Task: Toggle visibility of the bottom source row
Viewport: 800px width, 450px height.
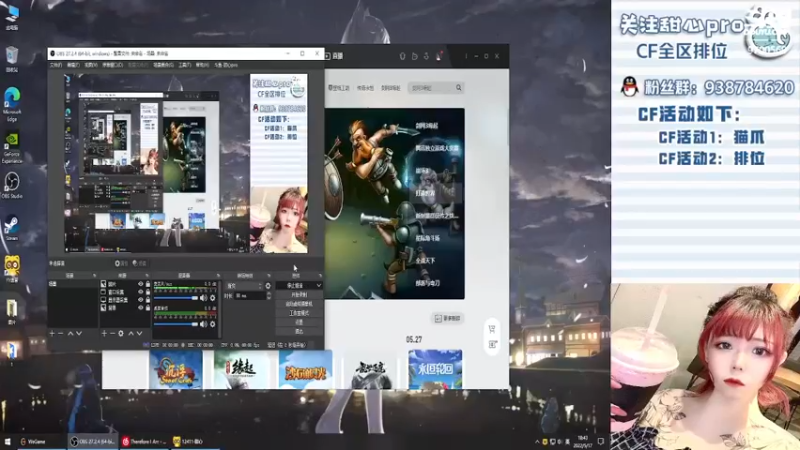Action: tap(140, 308)
